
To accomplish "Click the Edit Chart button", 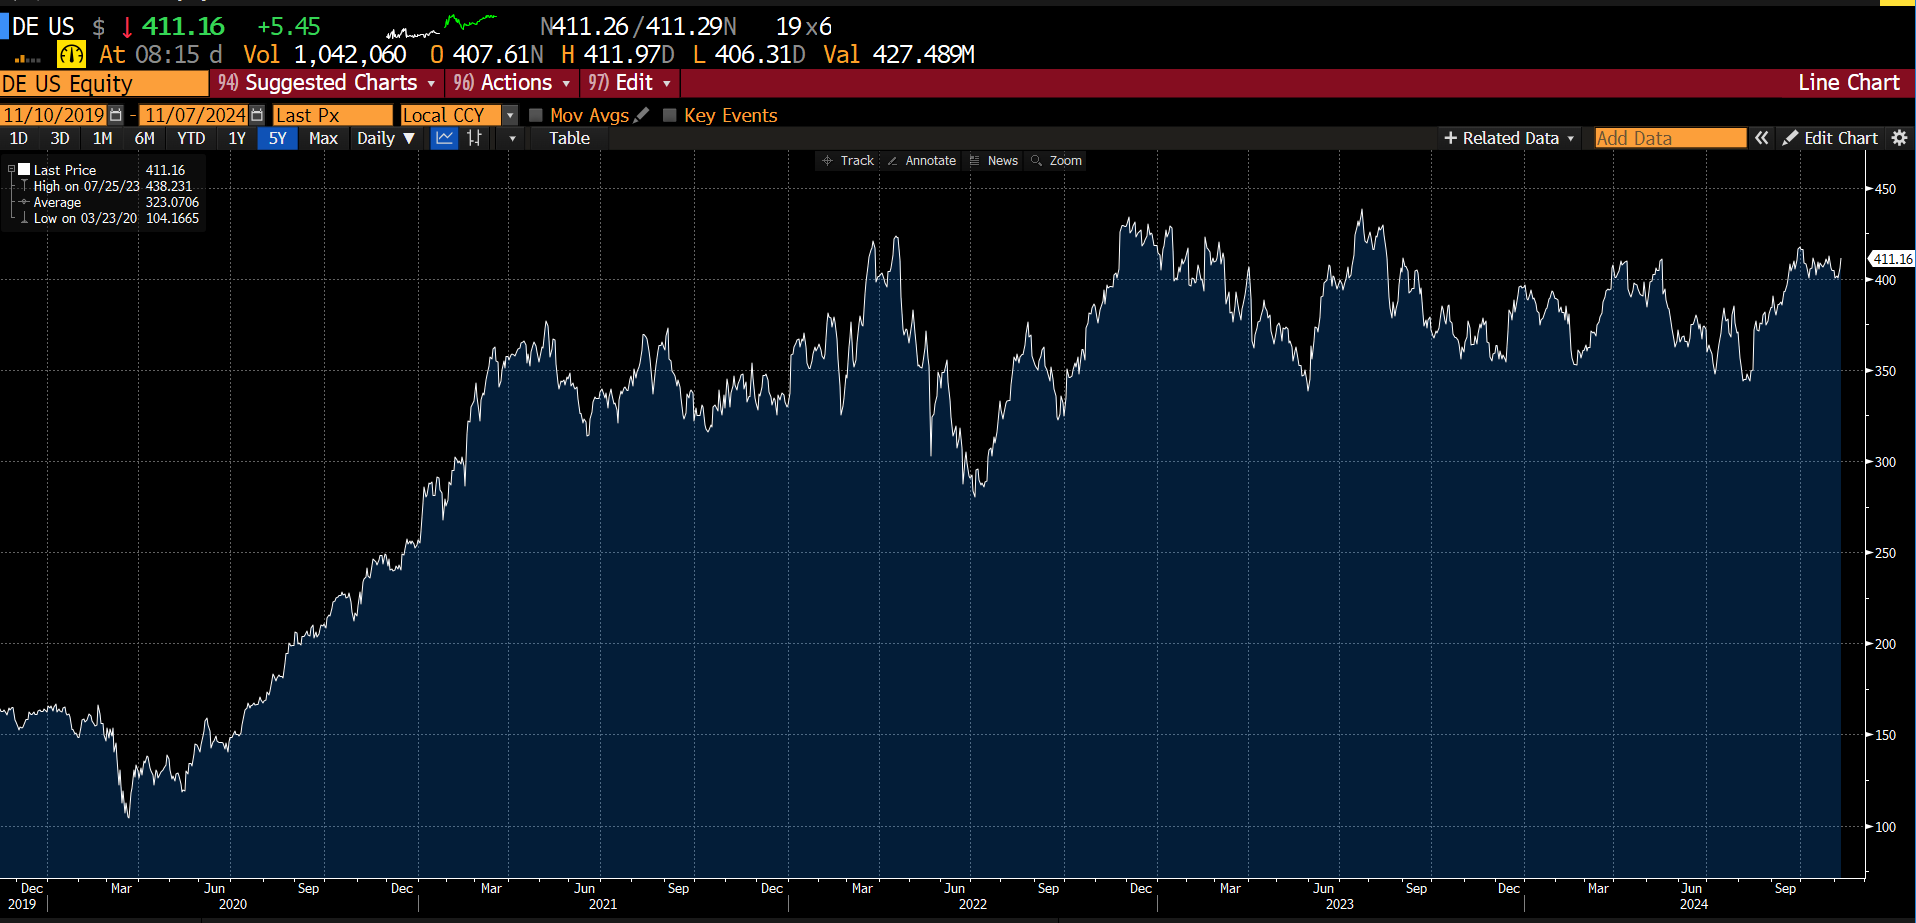I will pyautogui.click(x=1830, y=138).
